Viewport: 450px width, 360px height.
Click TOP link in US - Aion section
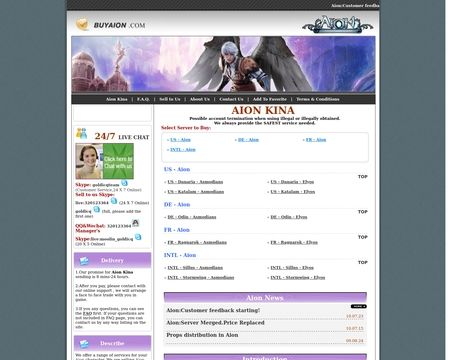click(x=363, y=177)
